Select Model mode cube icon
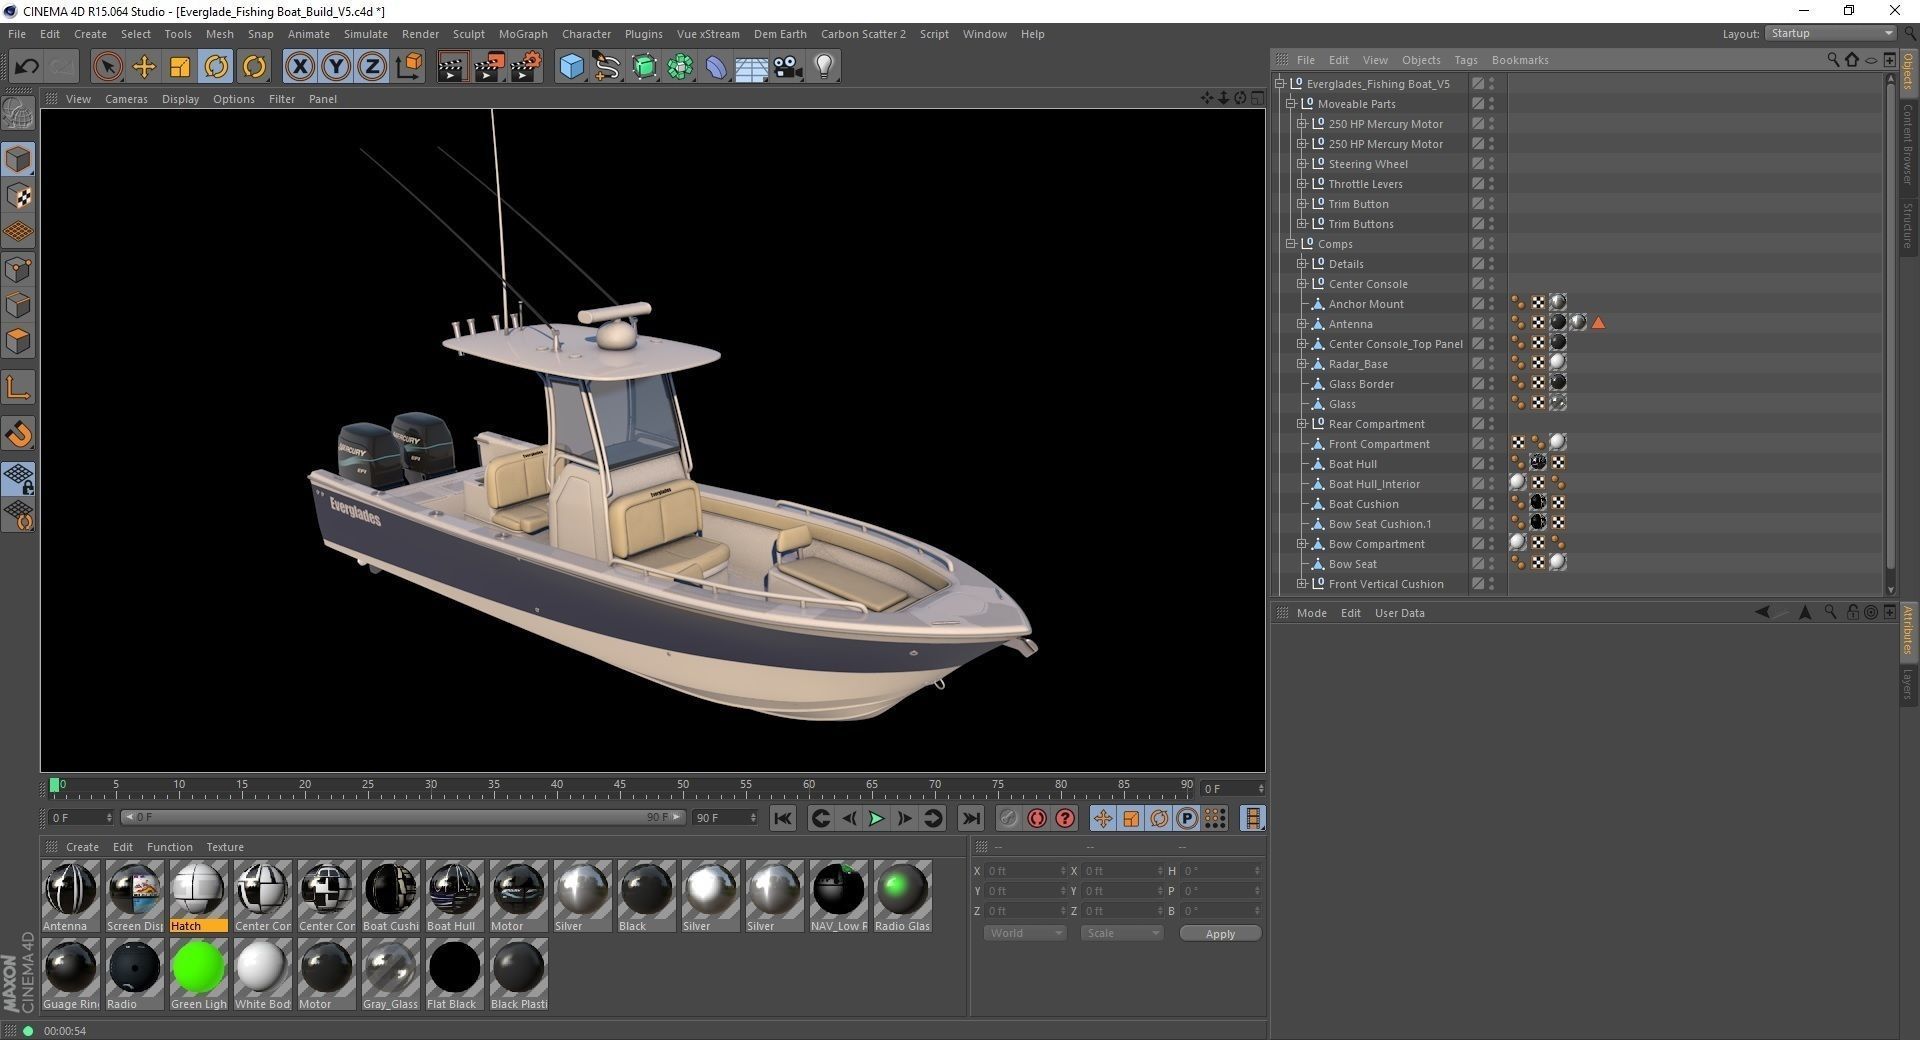The image size is (1920, 1040). (x=18, y=159)
